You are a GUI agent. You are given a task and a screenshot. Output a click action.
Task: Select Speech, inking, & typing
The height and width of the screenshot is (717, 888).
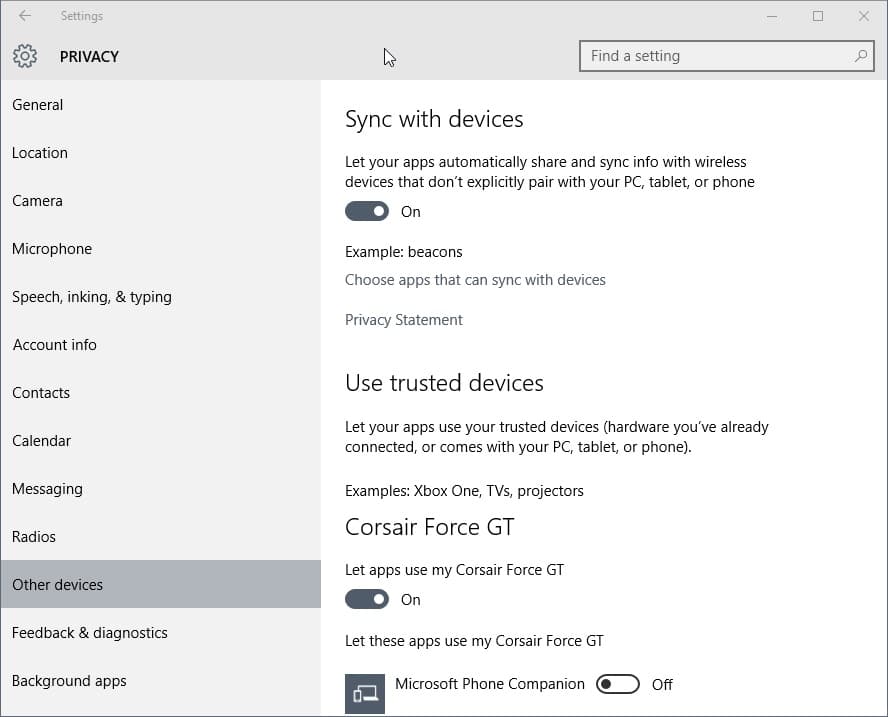click(92, 297)
